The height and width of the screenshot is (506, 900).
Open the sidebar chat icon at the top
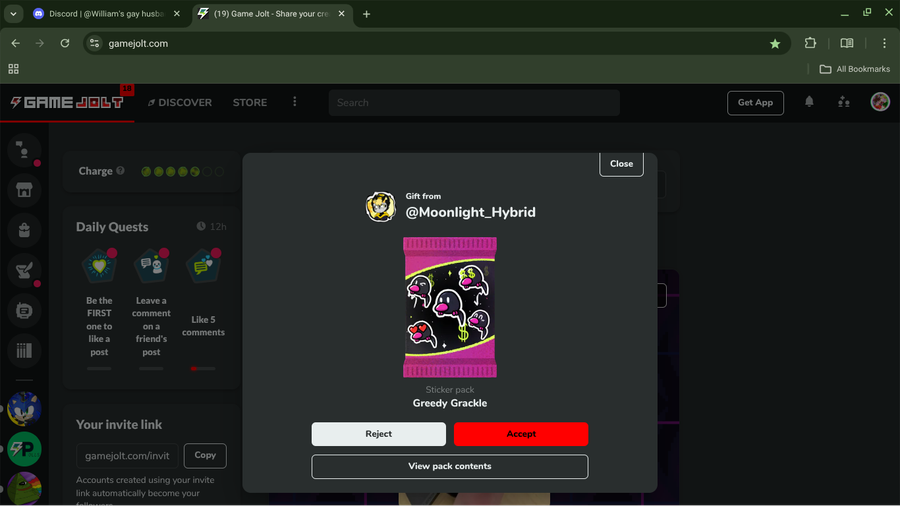(24, 150)
